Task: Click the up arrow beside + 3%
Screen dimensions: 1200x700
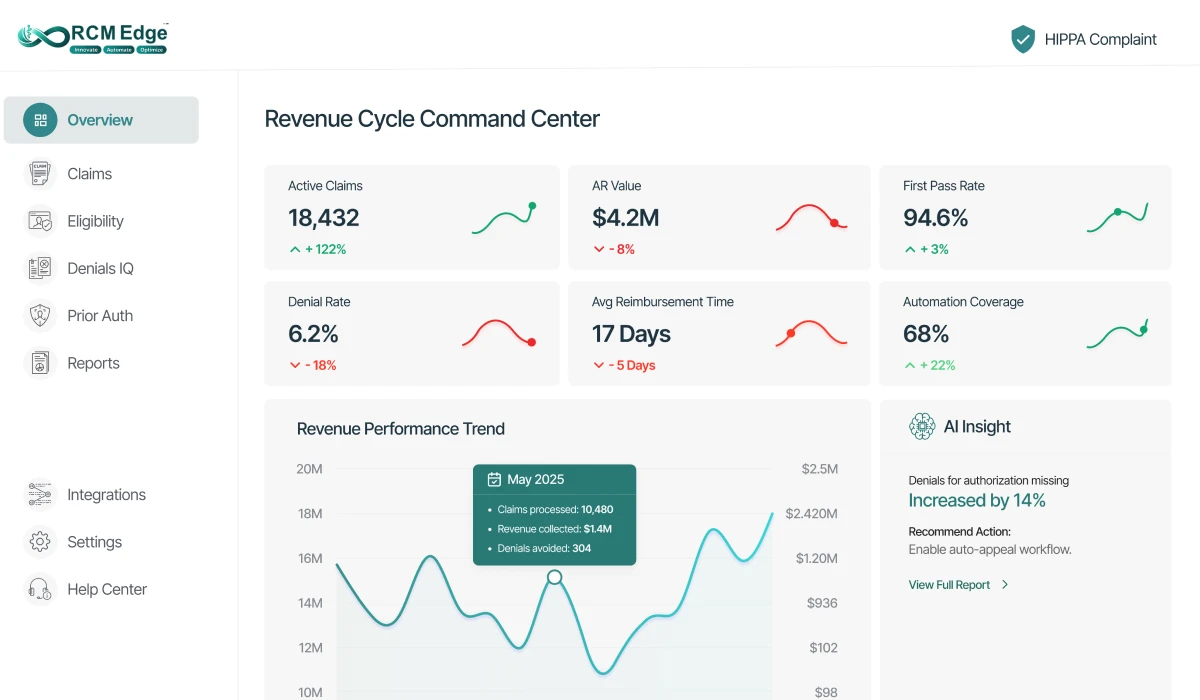Action: point(909,249)
